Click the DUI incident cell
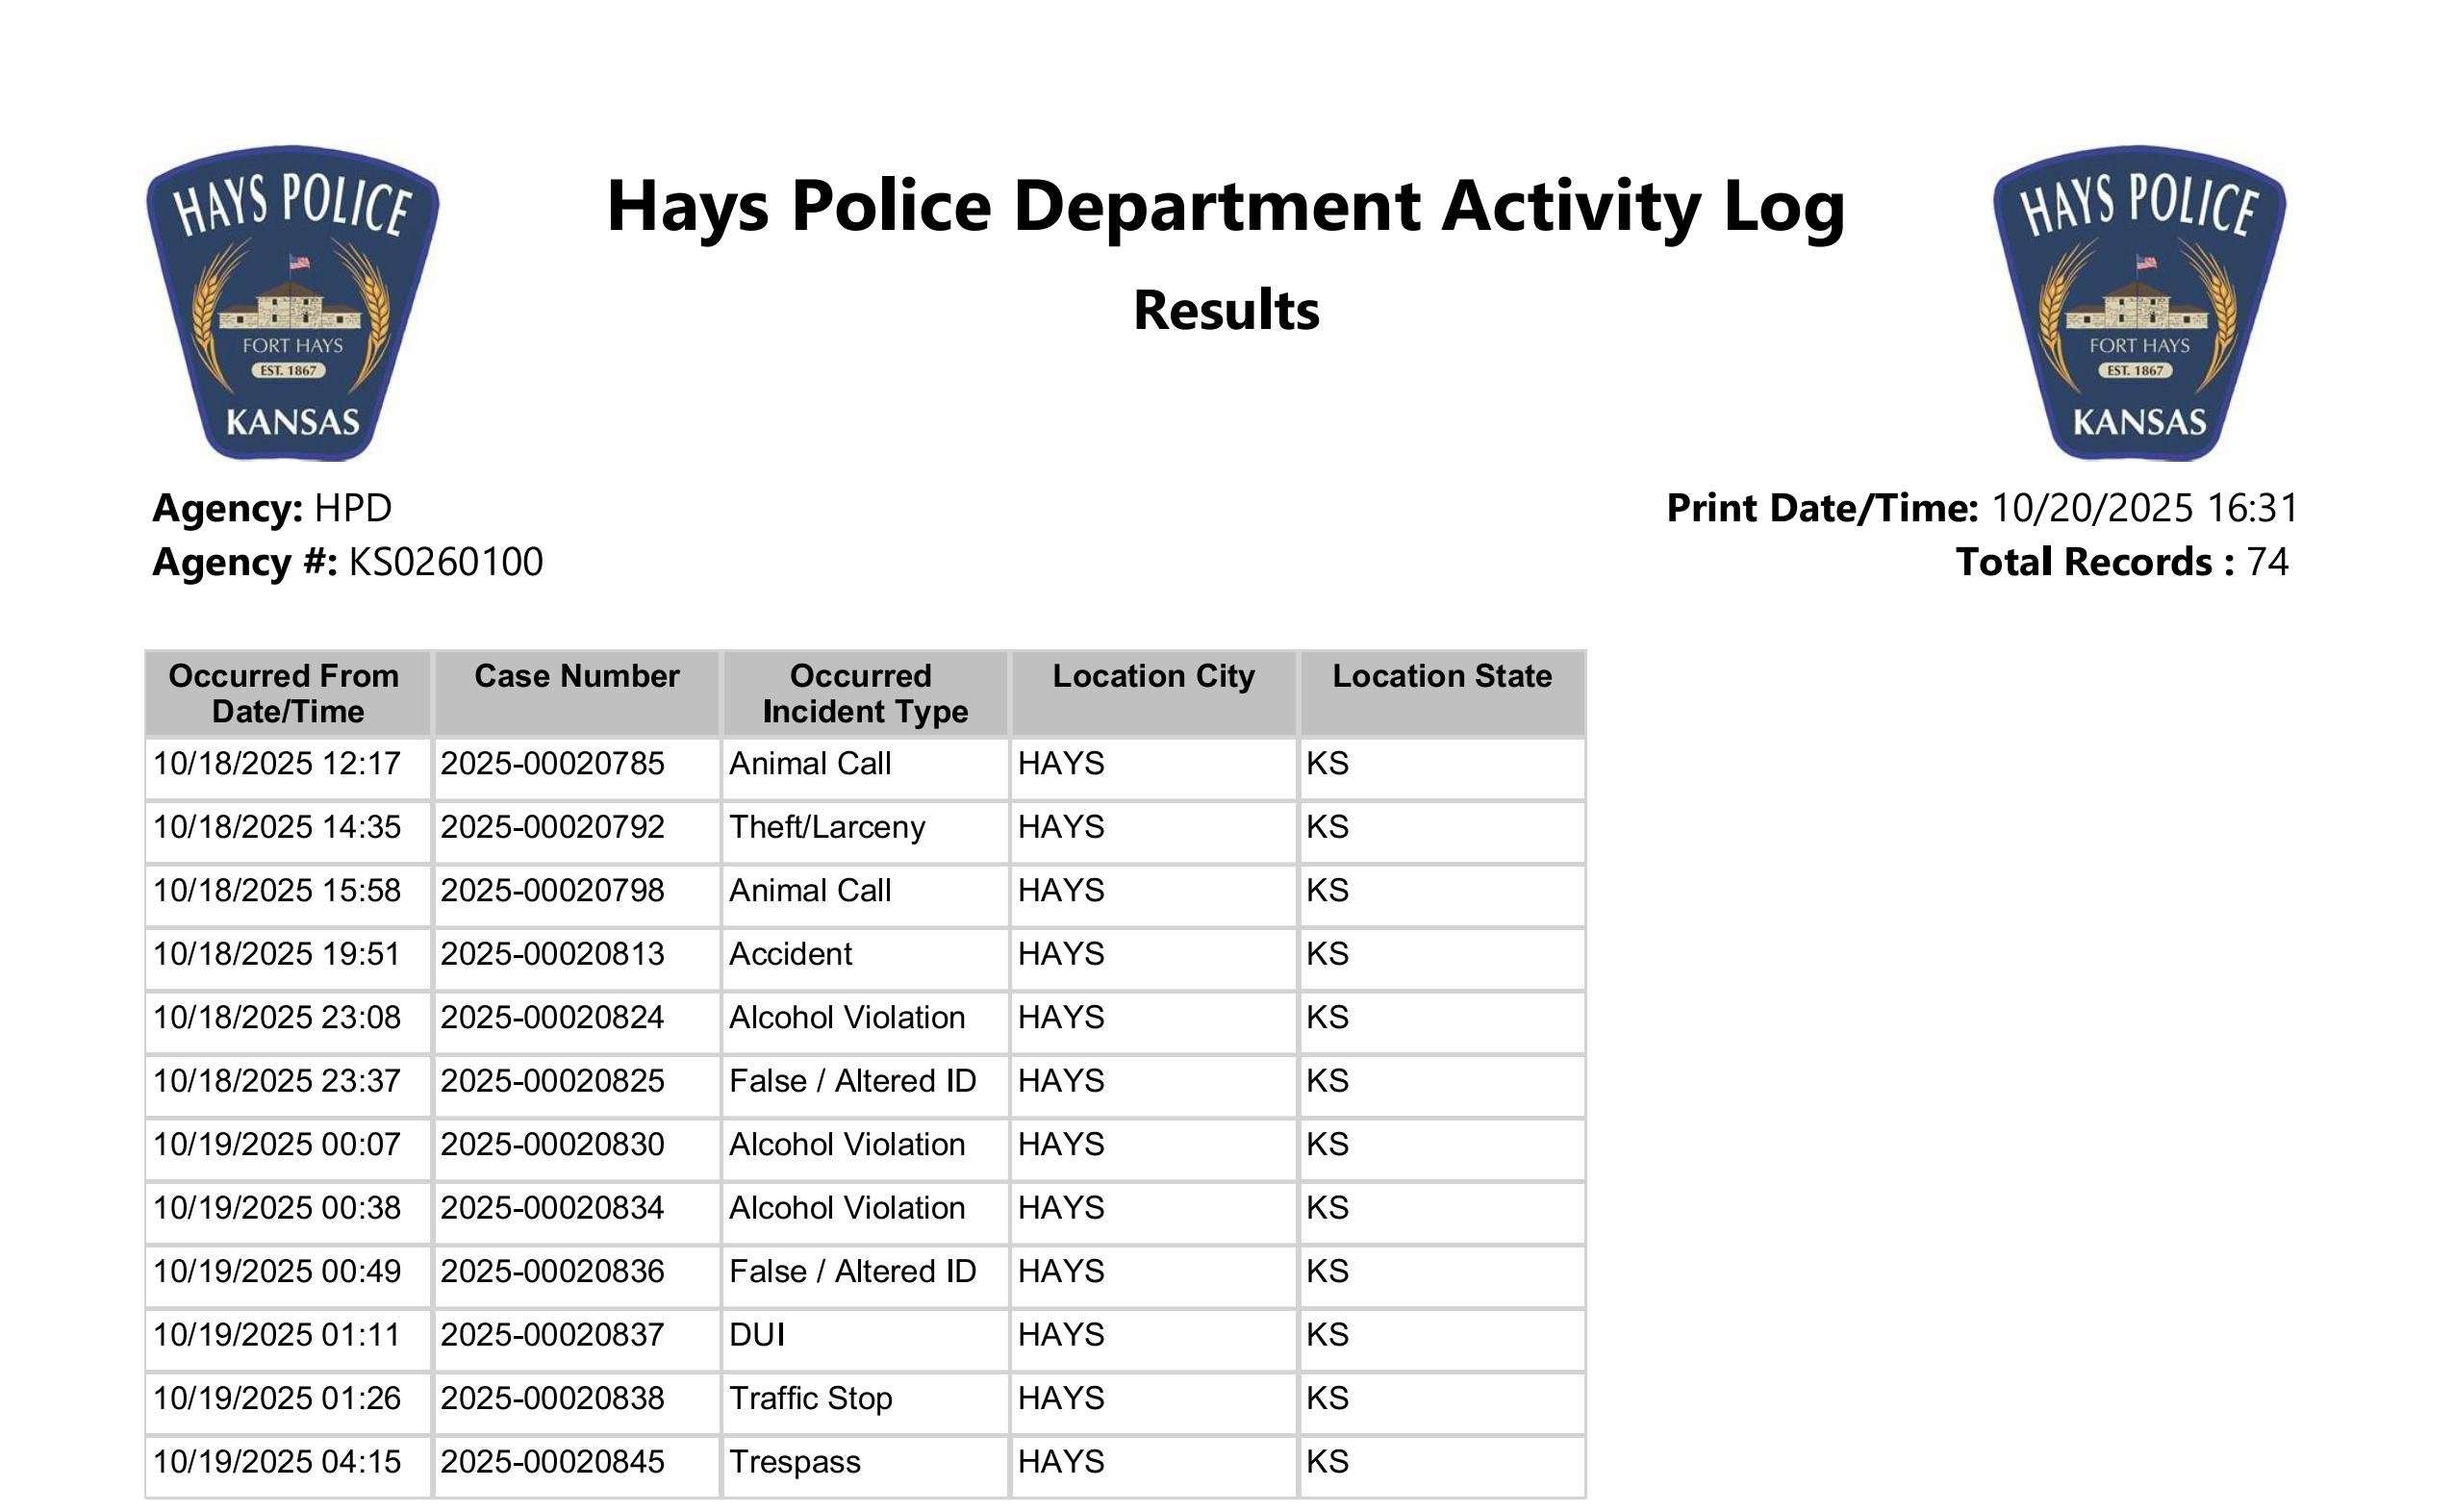This screenshot has width=2453, height=1512. click(x=757, y=1335)
